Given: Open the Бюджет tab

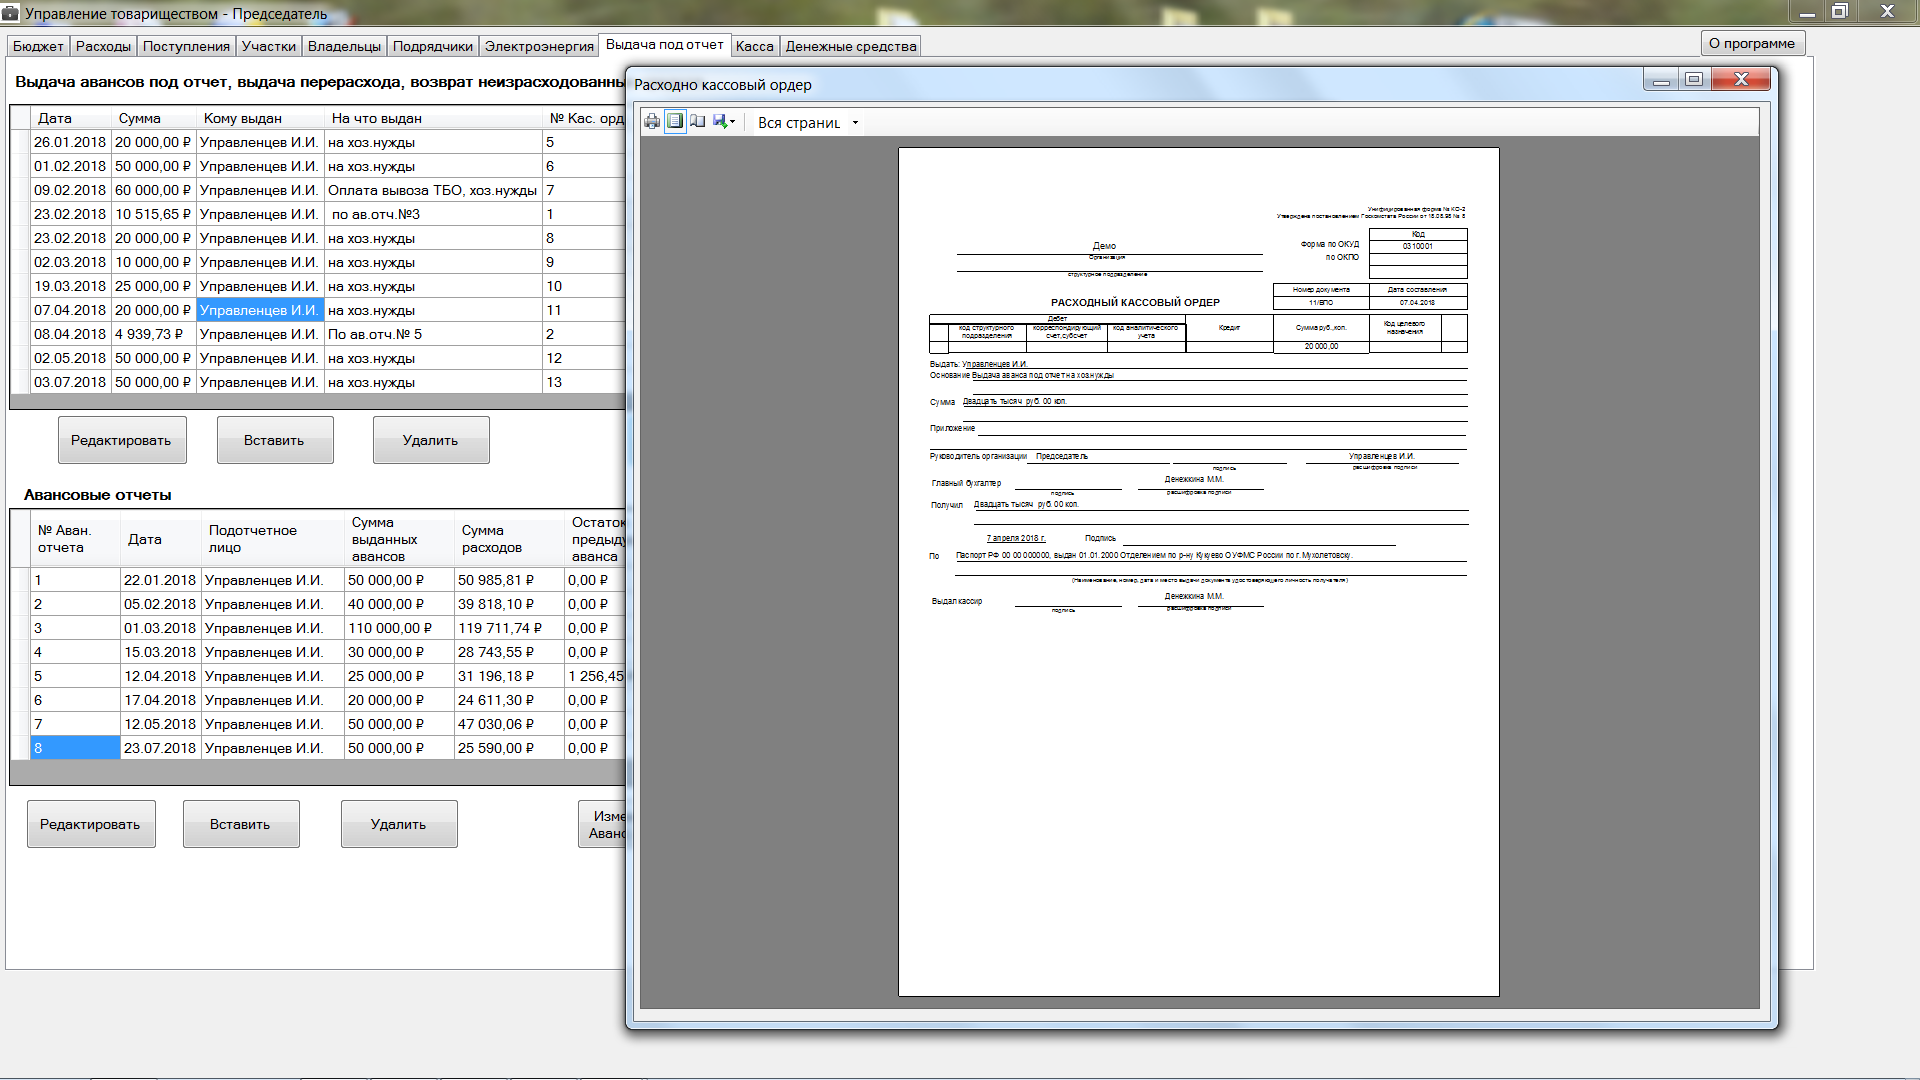Looking at the screenshot, I should [38, 46].
